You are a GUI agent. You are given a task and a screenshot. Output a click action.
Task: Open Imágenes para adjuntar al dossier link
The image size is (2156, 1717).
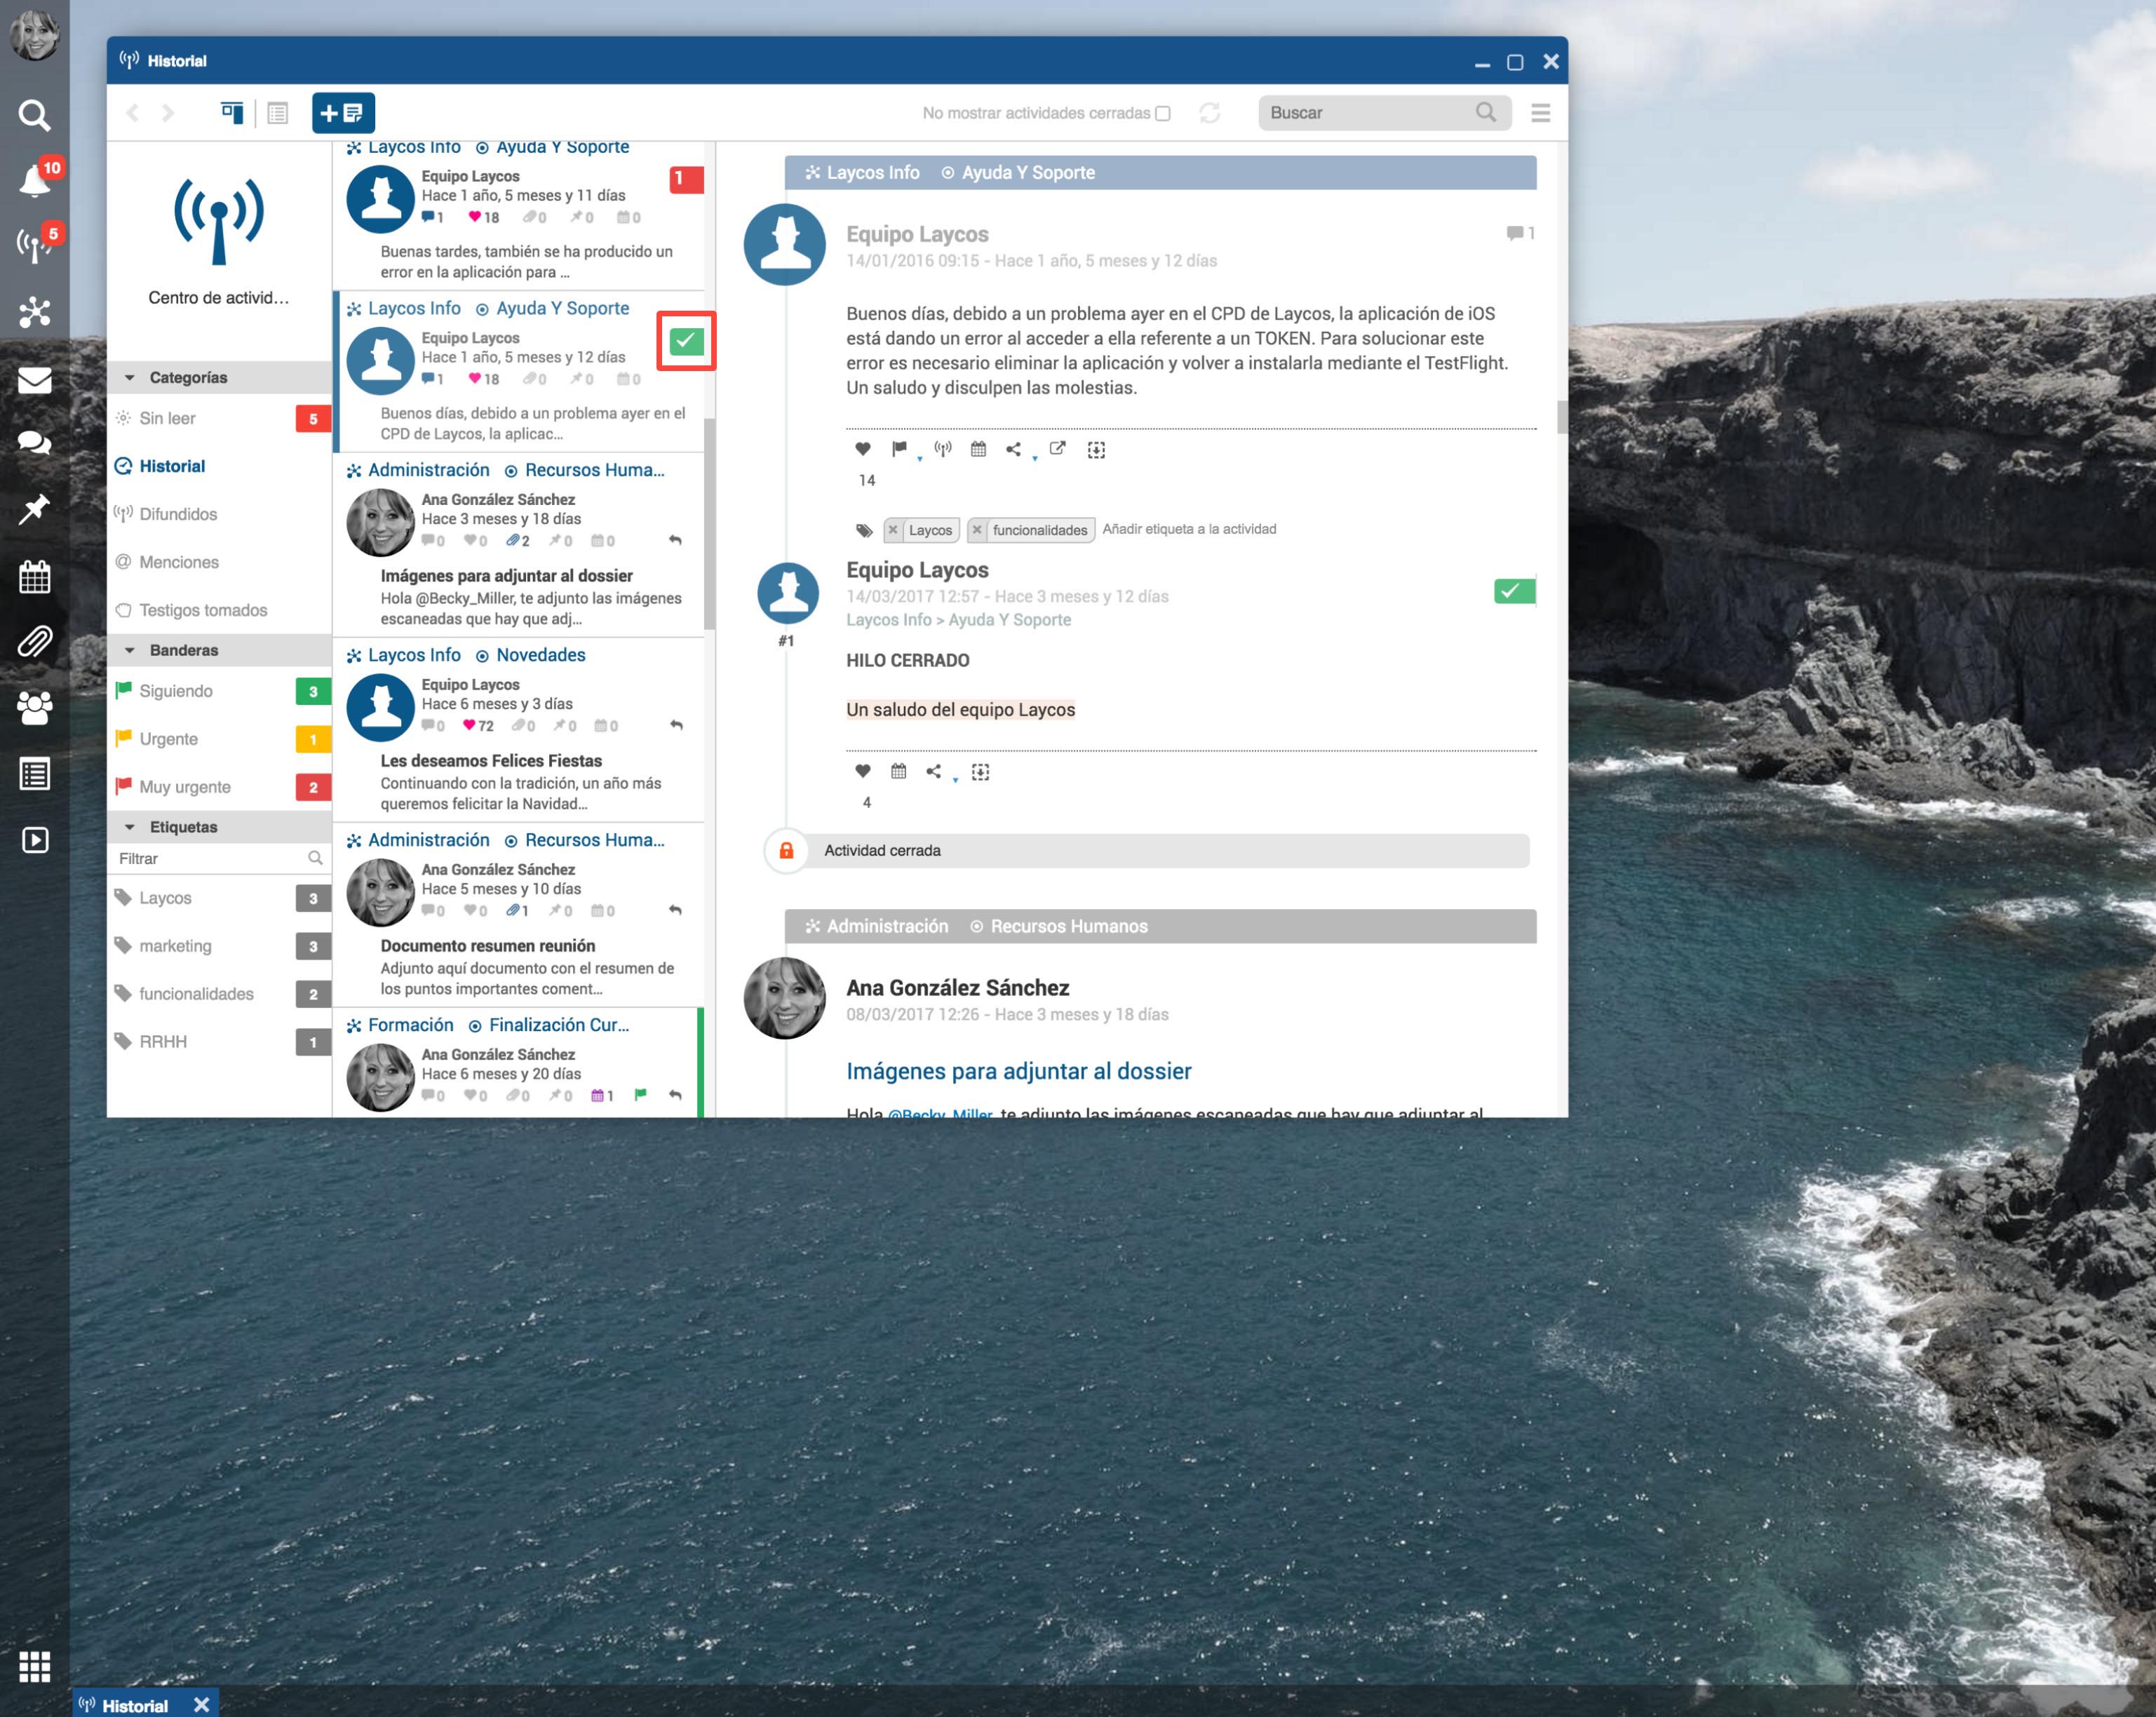coord(1018,1071)
